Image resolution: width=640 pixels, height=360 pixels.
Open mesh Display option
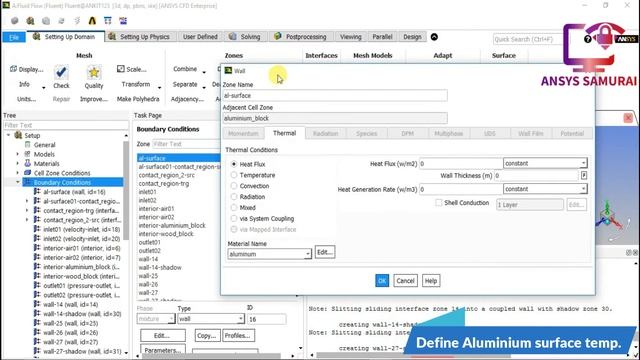tap(26, 69)
